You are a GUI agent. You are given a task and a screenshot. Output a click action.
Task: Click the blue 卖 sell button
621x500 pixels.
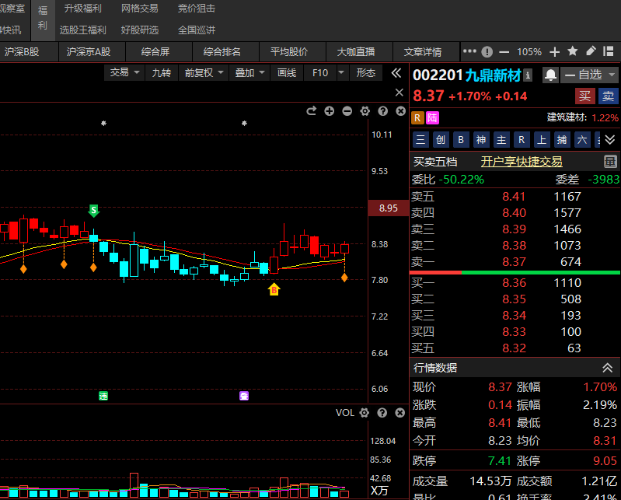coord(608,96)
